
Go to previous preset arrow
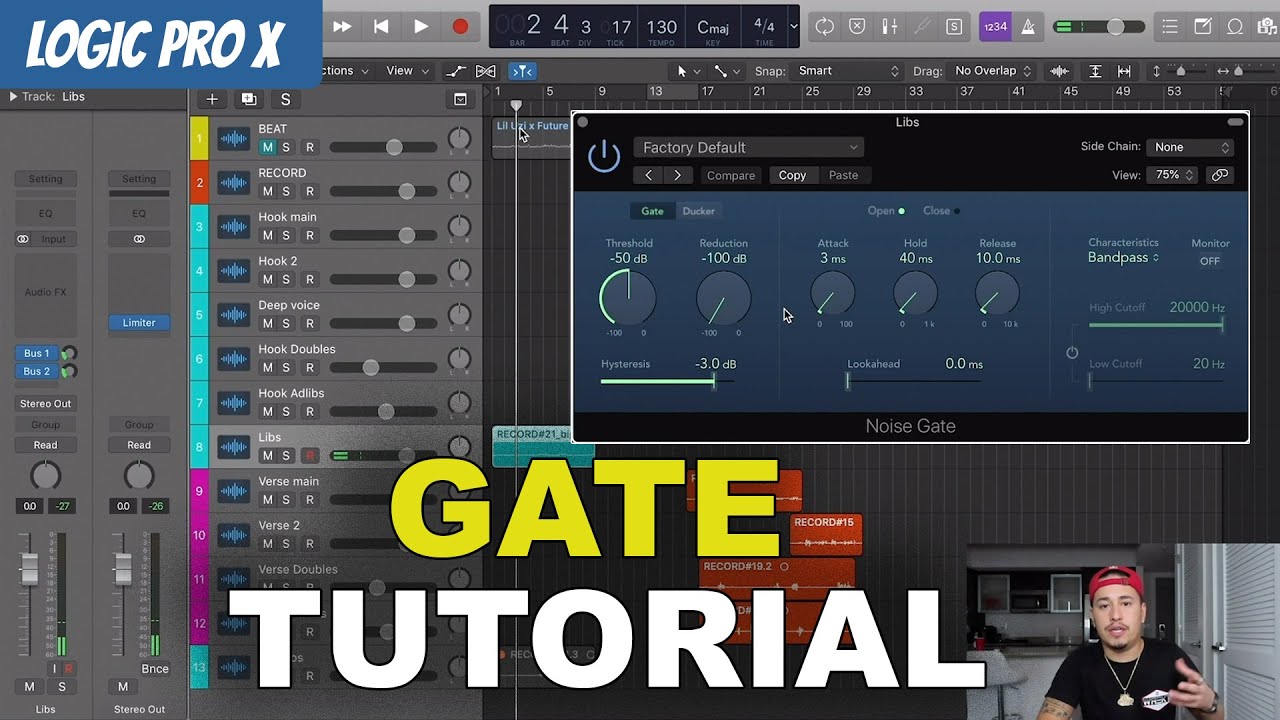pos(649,175)
